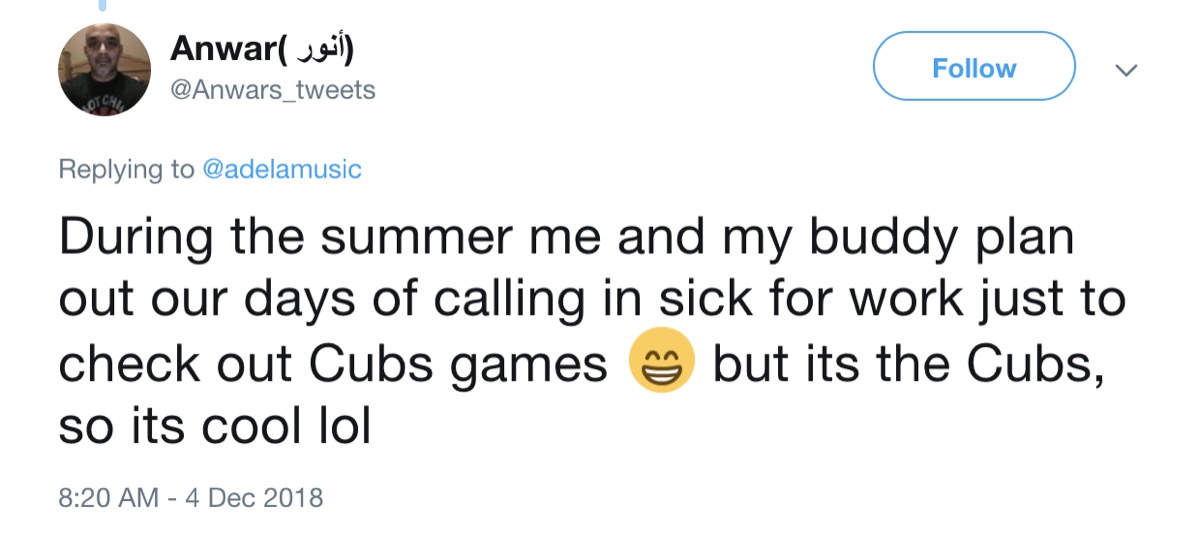Click the Follow button
1200x536 pixels.
coord(973,67)
